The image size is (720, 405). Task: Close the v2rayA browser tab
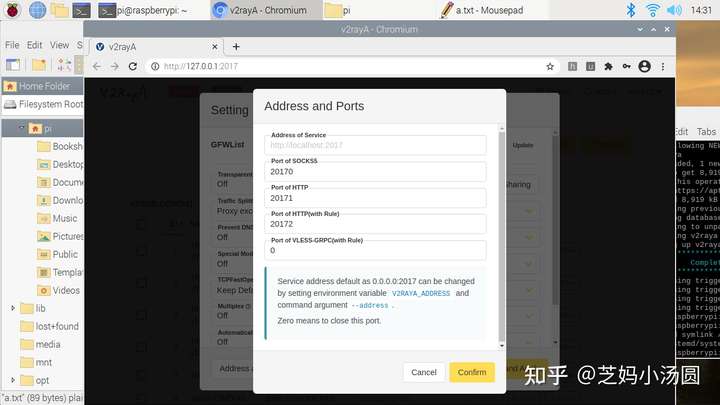[x=214, y=46]
